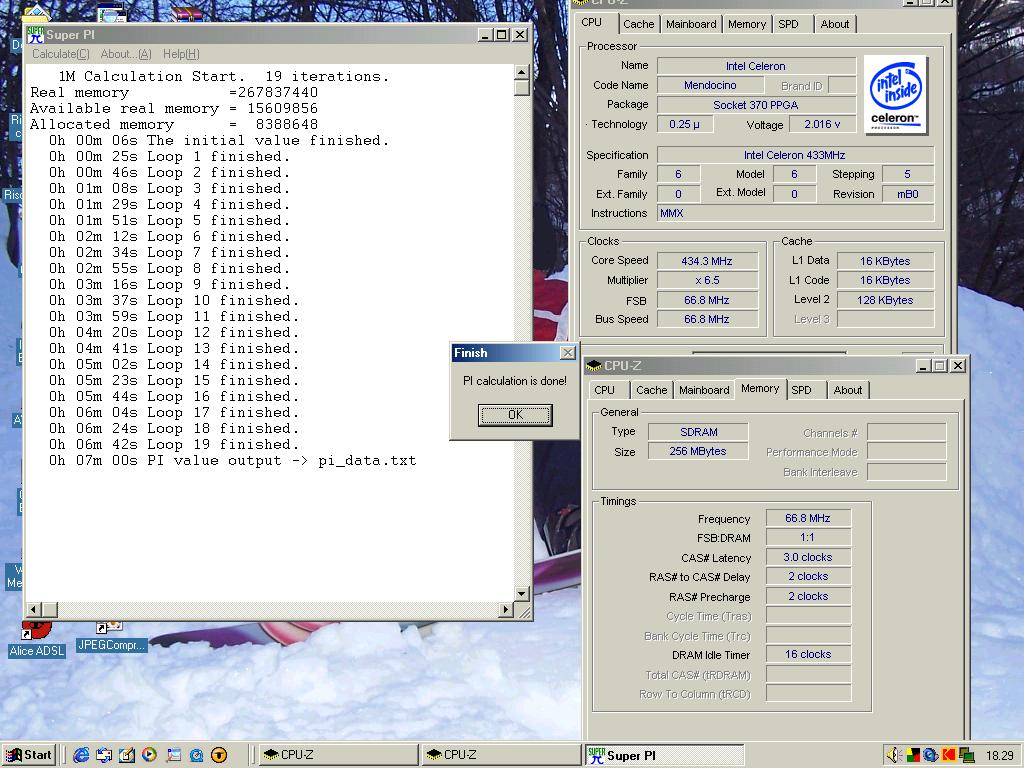Click OK in the Finish dialog
The width and height of the screenshot is (1024, 768).
(515, 415)
